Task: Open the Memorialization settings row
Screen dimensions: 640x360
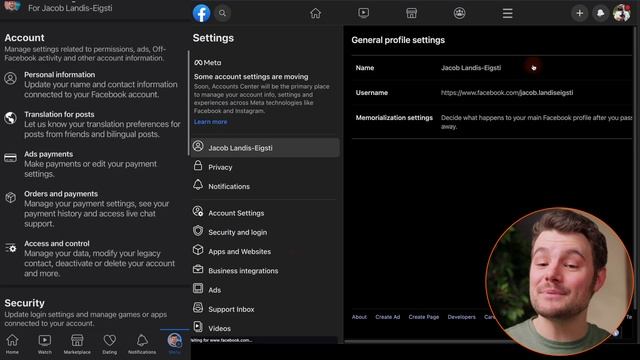Action: click(x=492, y=122)
